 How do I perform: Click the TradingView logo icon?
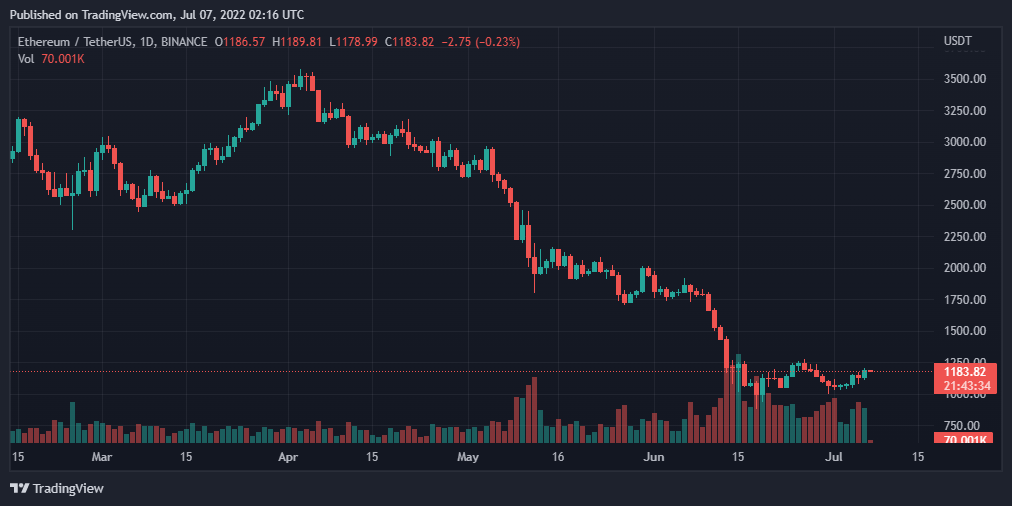[x=19, y=488]
